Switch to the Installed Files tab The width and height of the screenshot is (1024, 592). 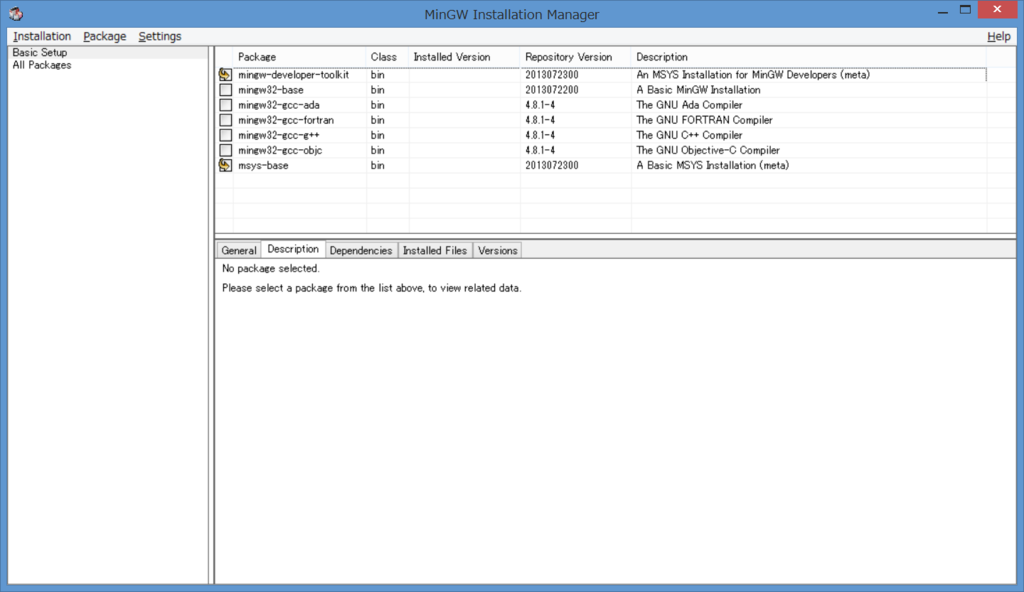(x=435, y=250)
